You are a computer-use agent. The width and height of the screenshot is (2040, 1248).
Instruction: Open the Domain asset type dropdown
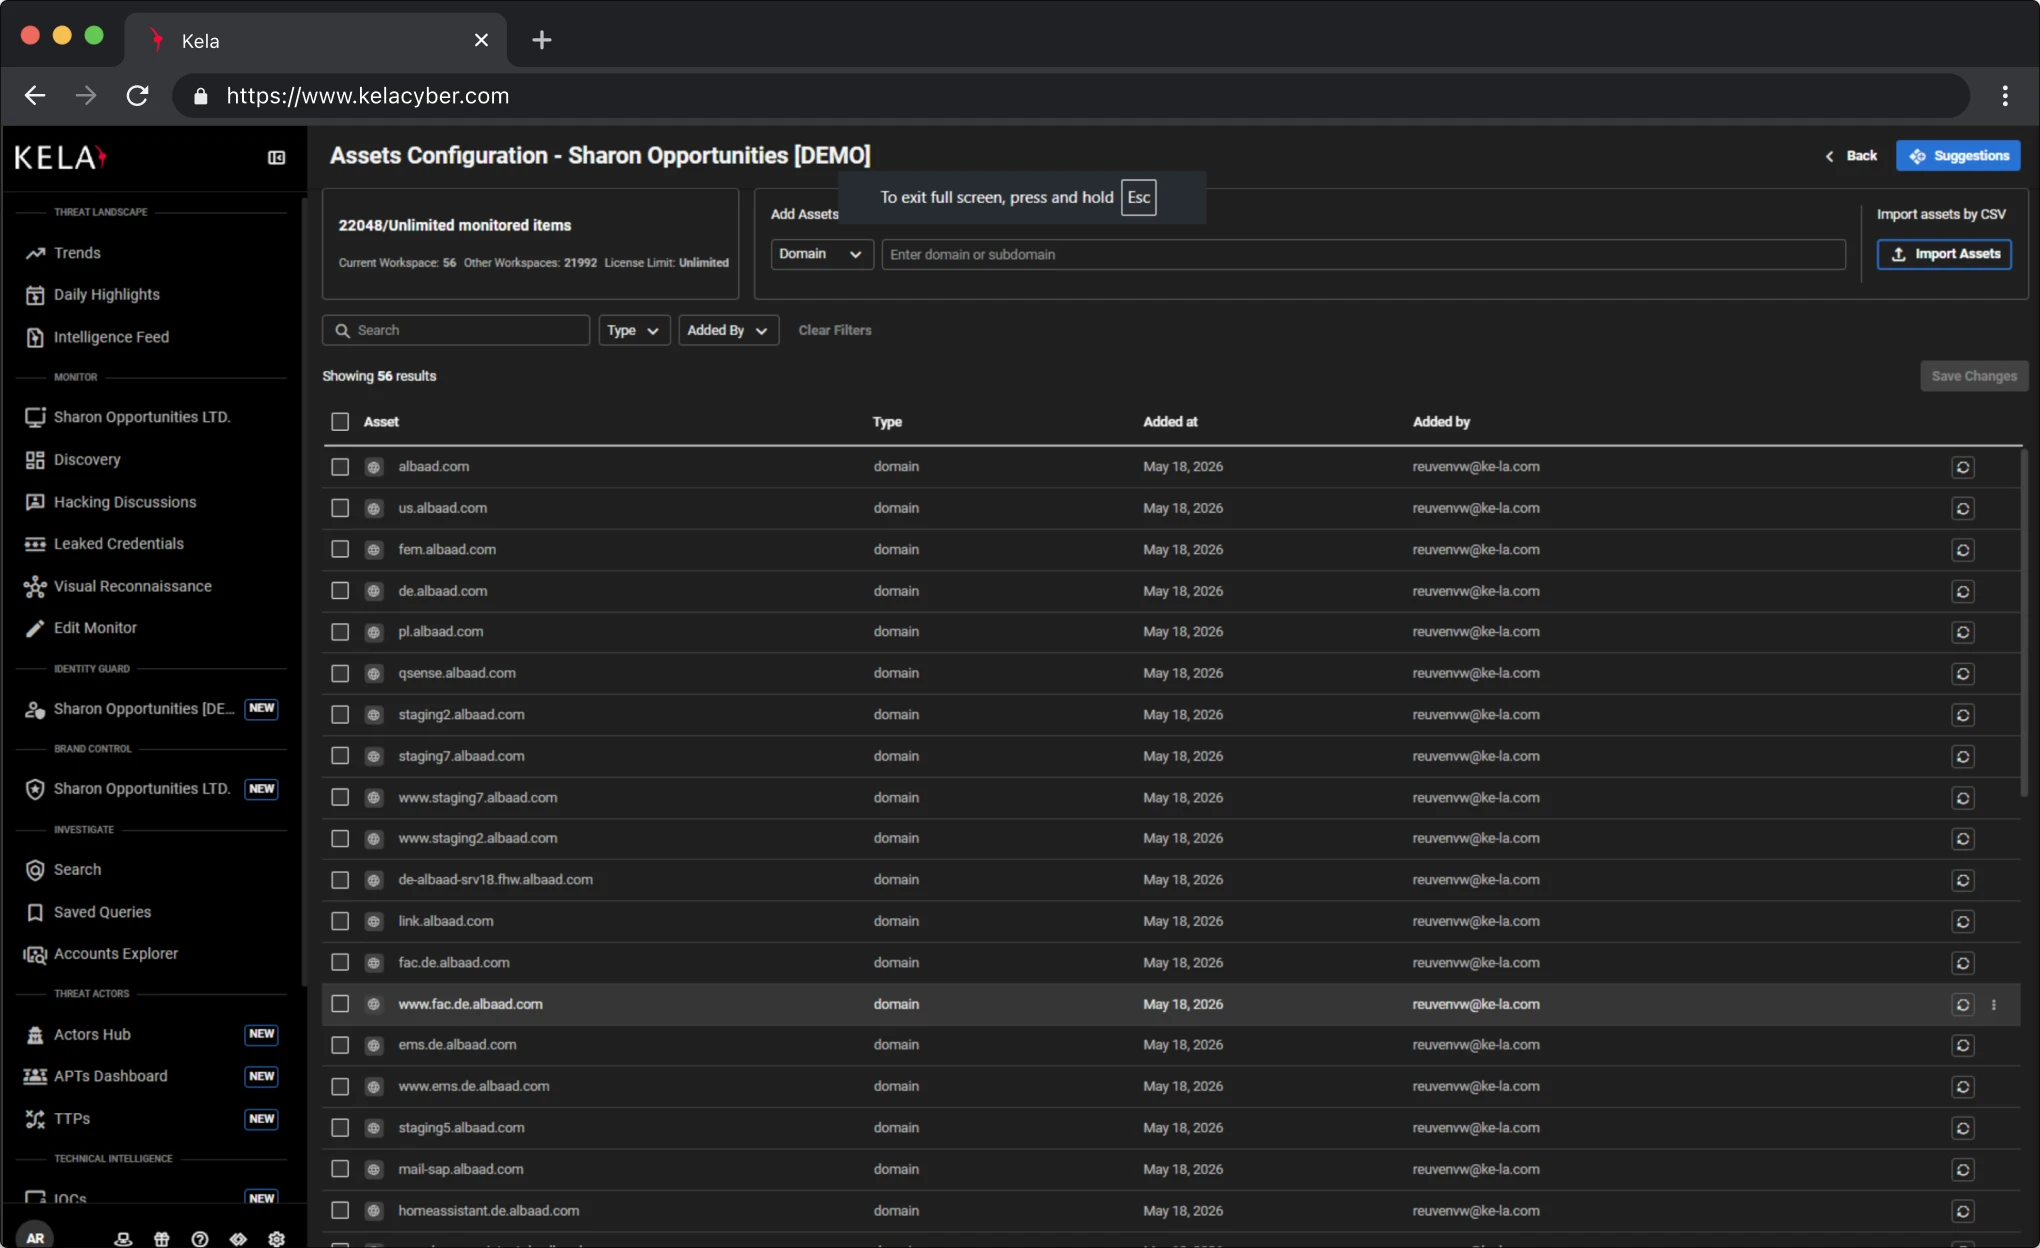821,254
